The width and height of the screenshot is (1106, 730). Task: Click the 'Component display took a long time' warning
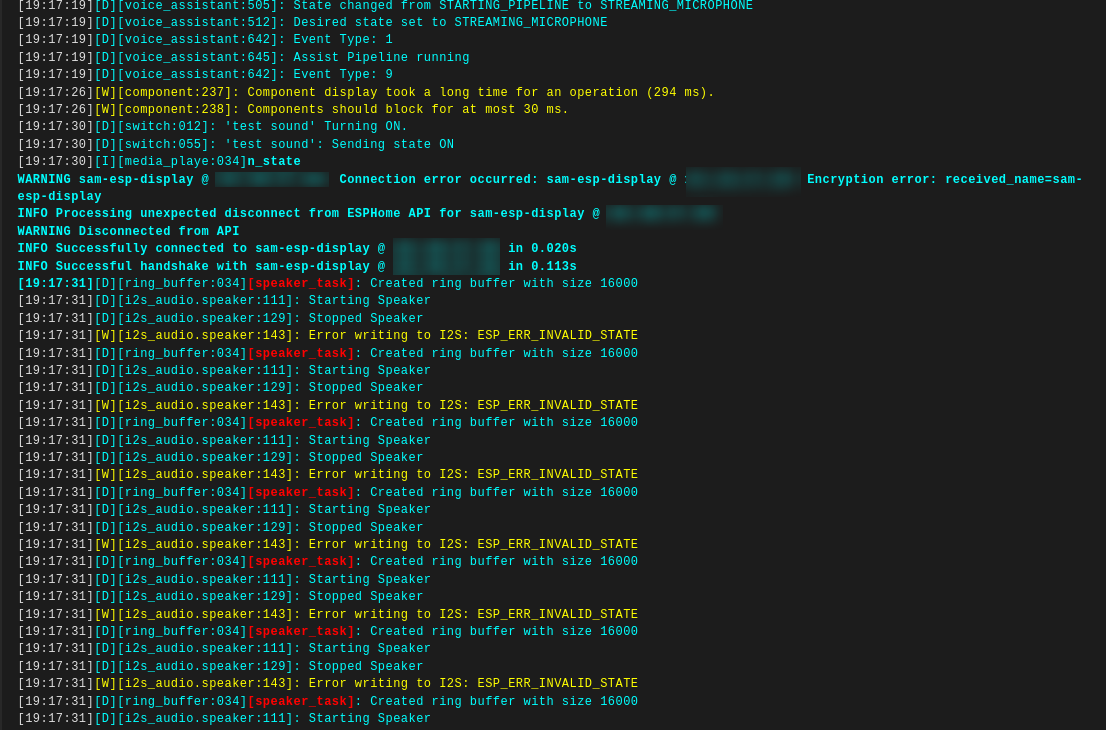click(481, 92)
